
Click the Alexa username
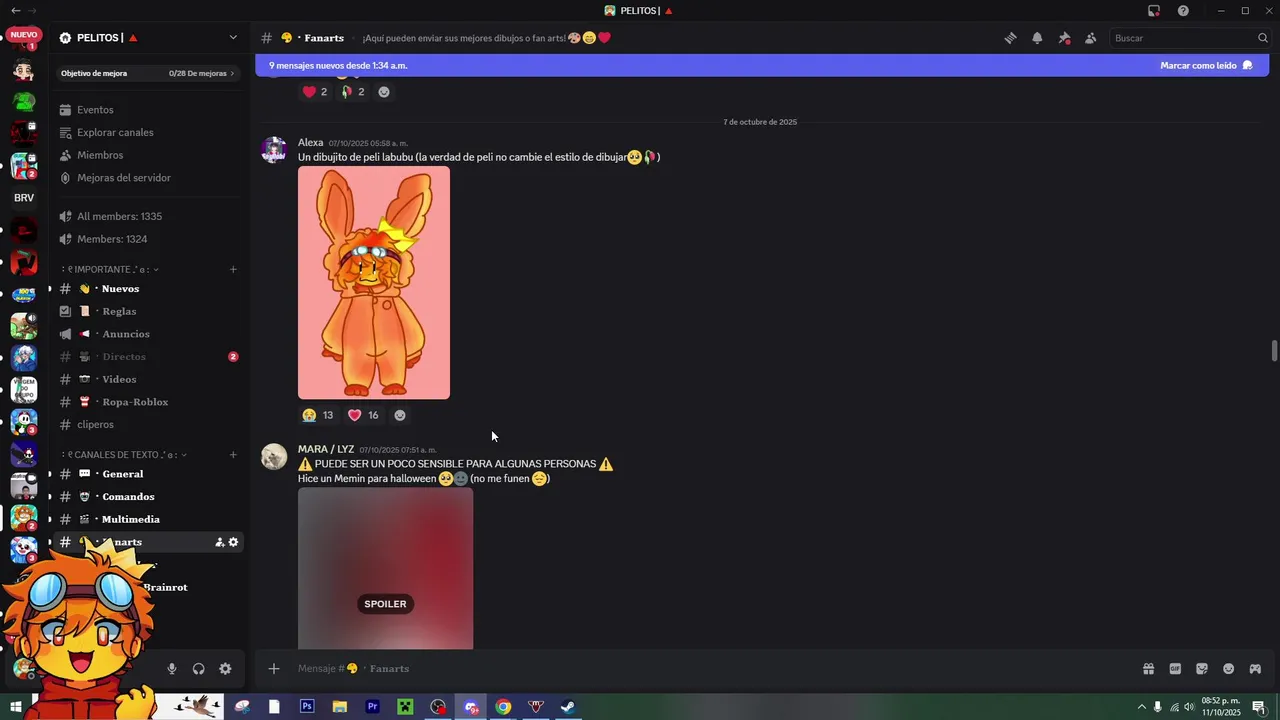tap(311, 143)
